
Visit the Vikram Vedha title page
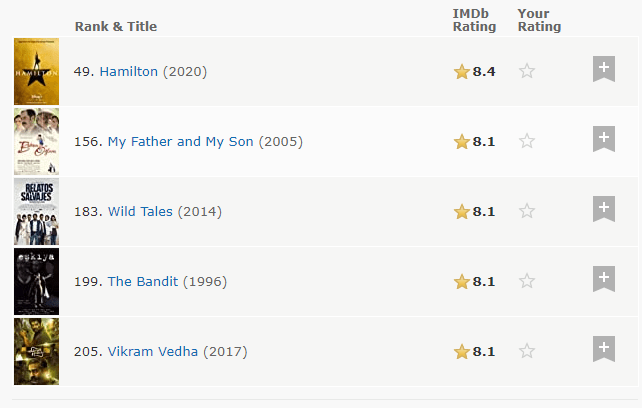pos(153,352)
